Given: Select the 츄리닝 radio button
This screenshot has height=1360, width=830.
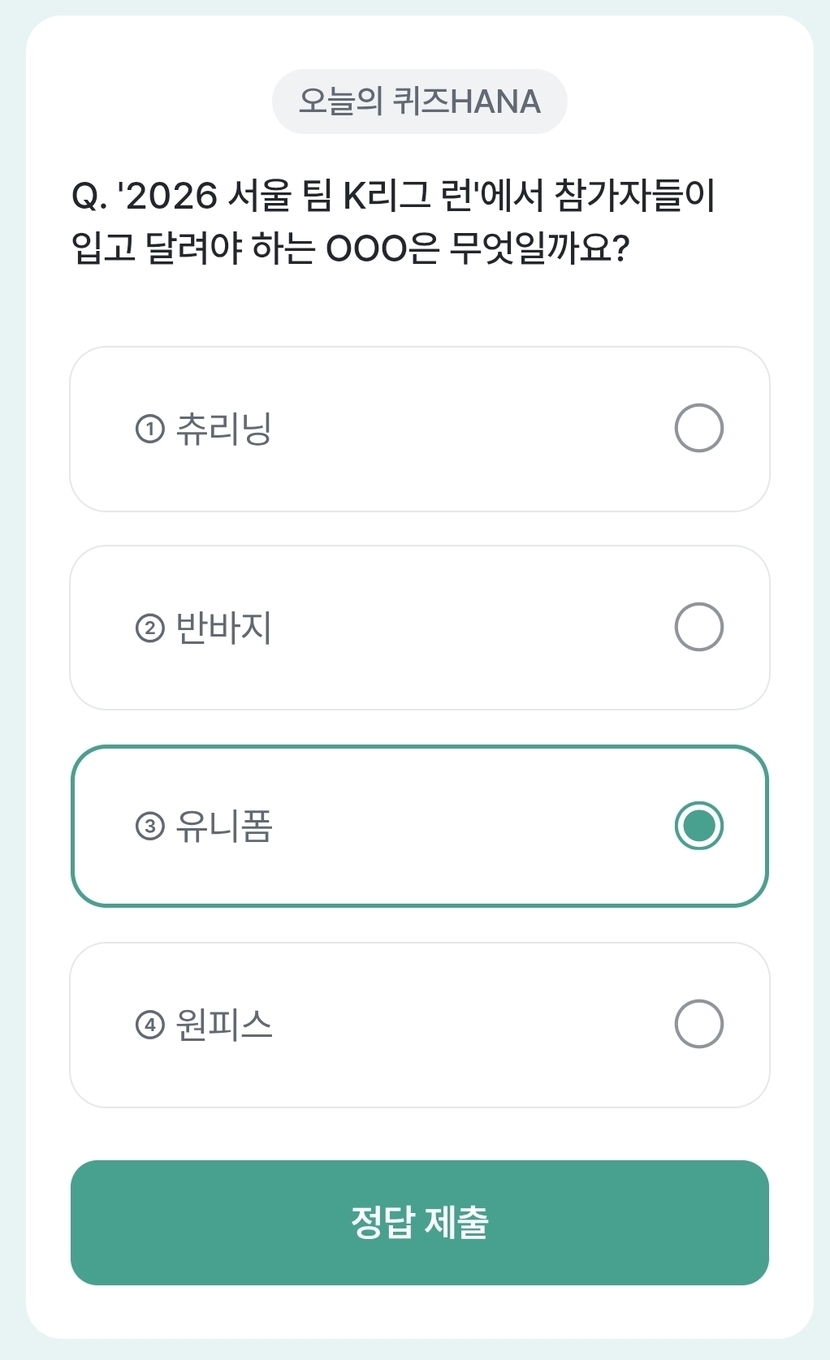Looking at the screenshot, I should click(698, 429).
